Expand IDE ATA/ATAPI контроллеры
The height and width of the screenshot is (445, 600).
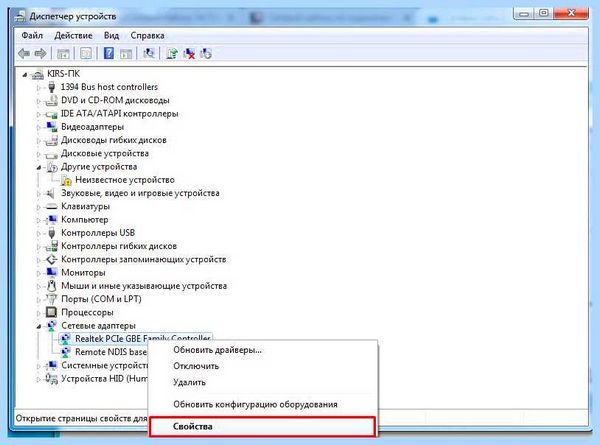pos(39,114)
